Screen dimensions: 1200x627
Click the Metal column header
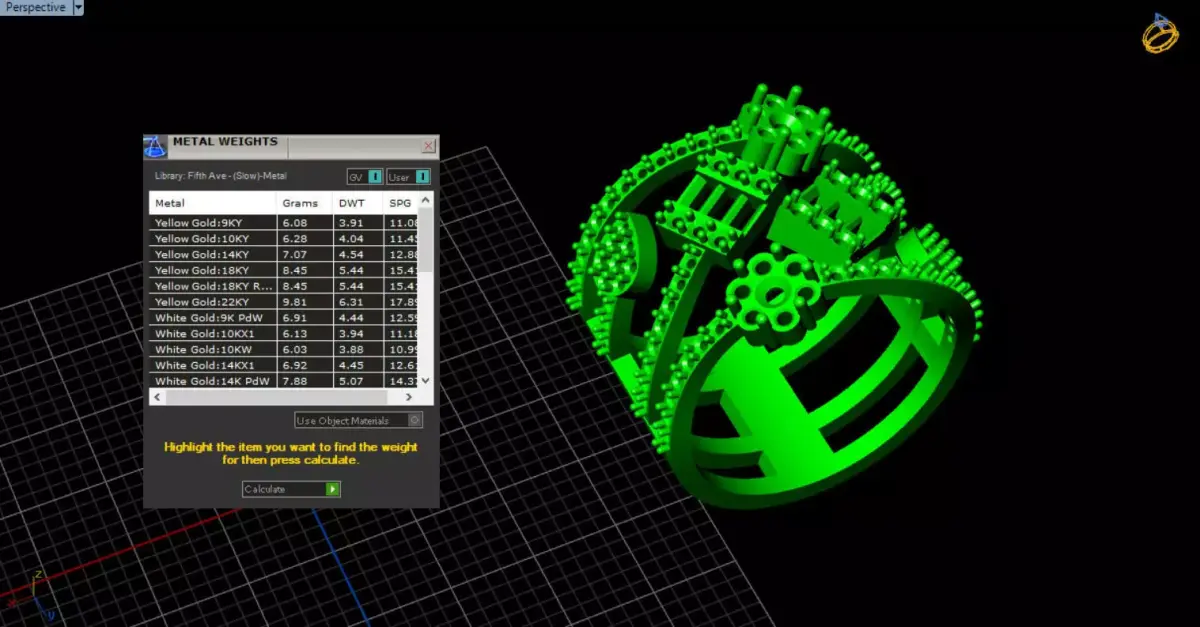(213, 203)
